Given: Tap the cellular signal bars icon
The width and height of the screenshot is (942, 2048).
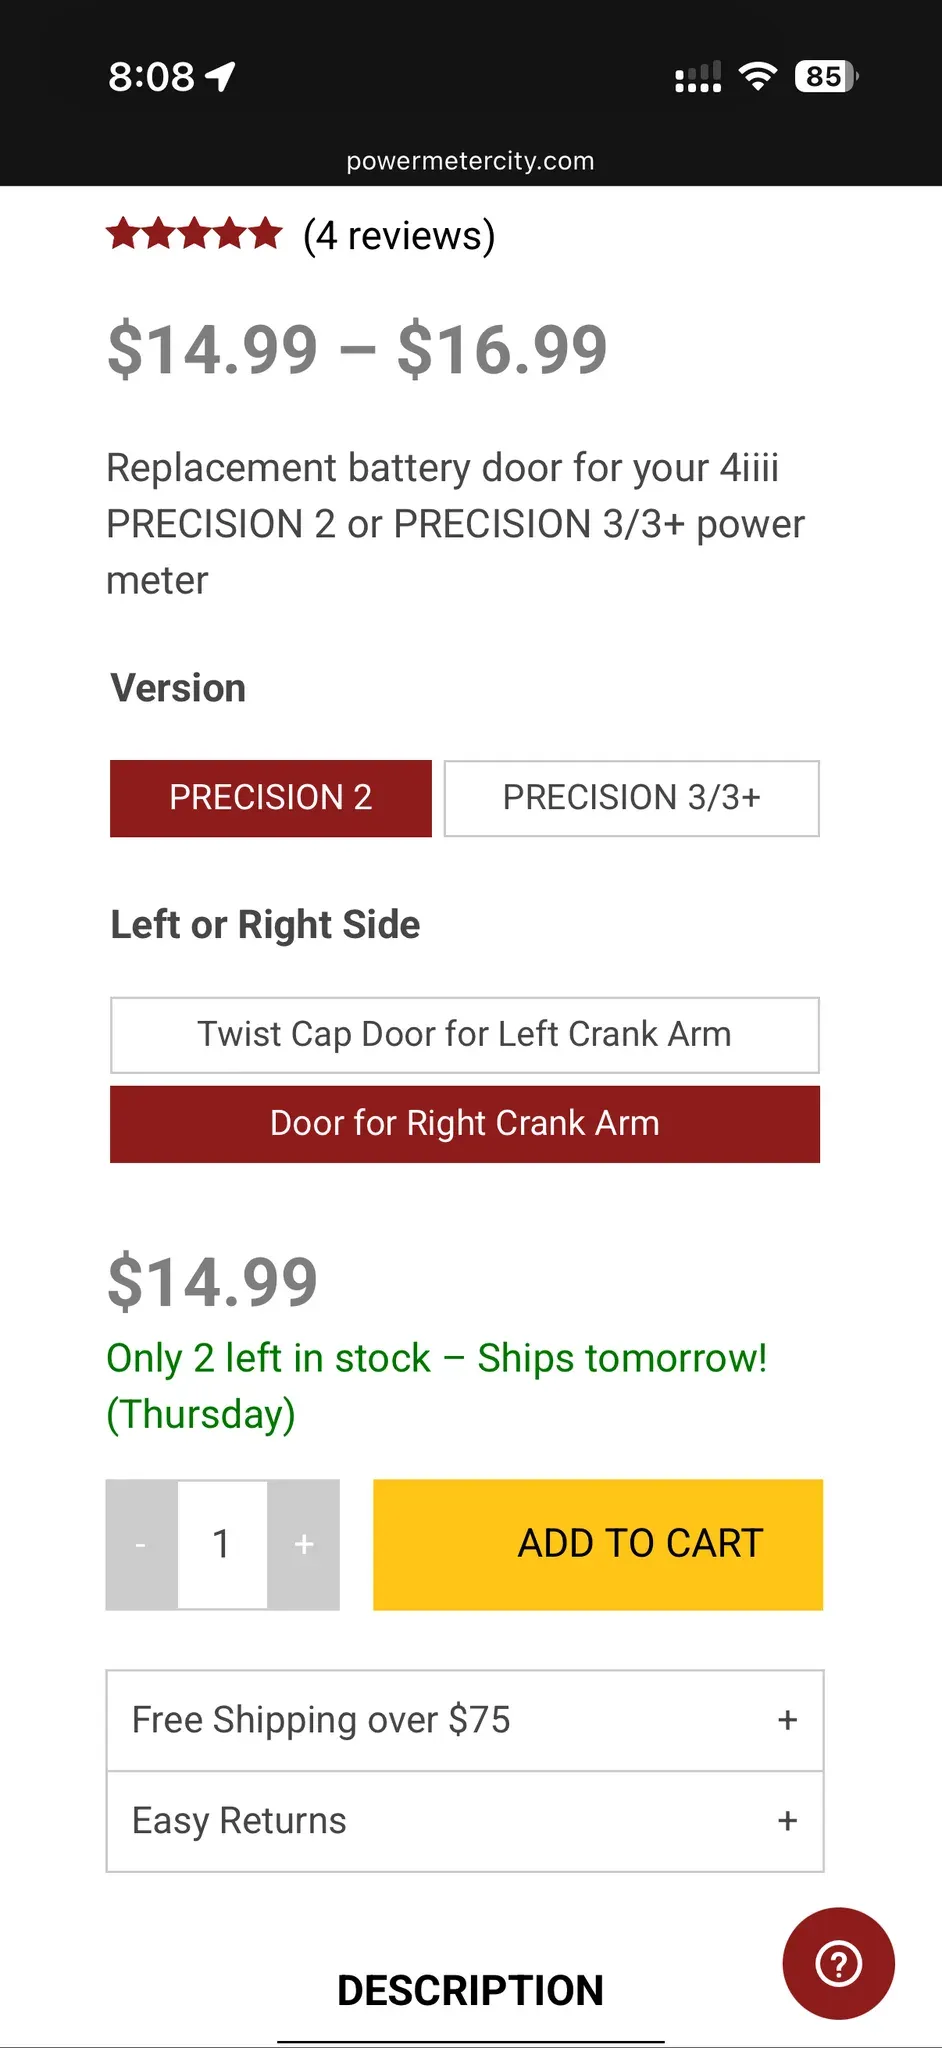Looking at the screenshot, I should (x=698, y=77).
